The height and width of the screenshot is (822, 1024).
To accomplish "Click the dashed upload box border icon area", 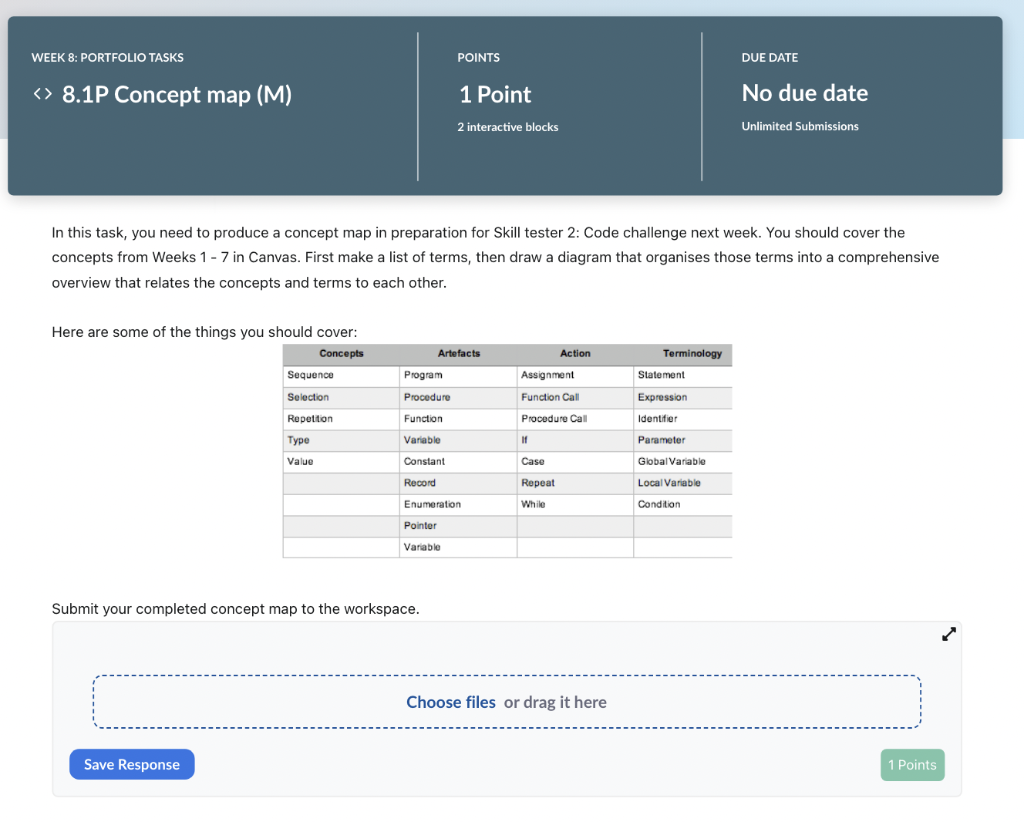I will coord(506,701).
